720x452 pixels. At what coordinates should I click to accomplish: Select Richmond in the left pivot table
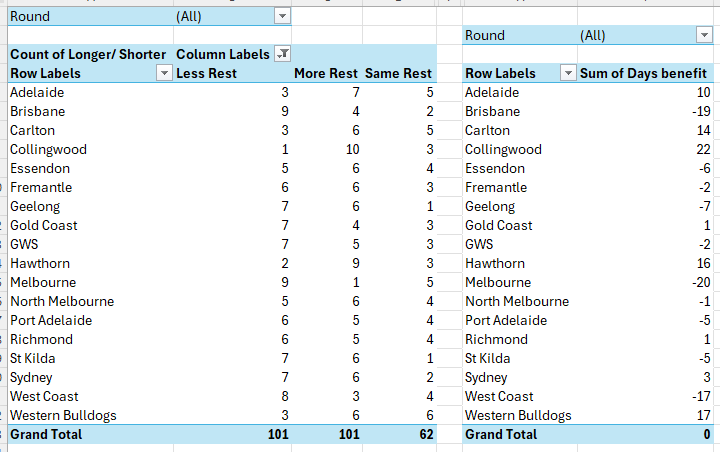[x=42, y=339]
